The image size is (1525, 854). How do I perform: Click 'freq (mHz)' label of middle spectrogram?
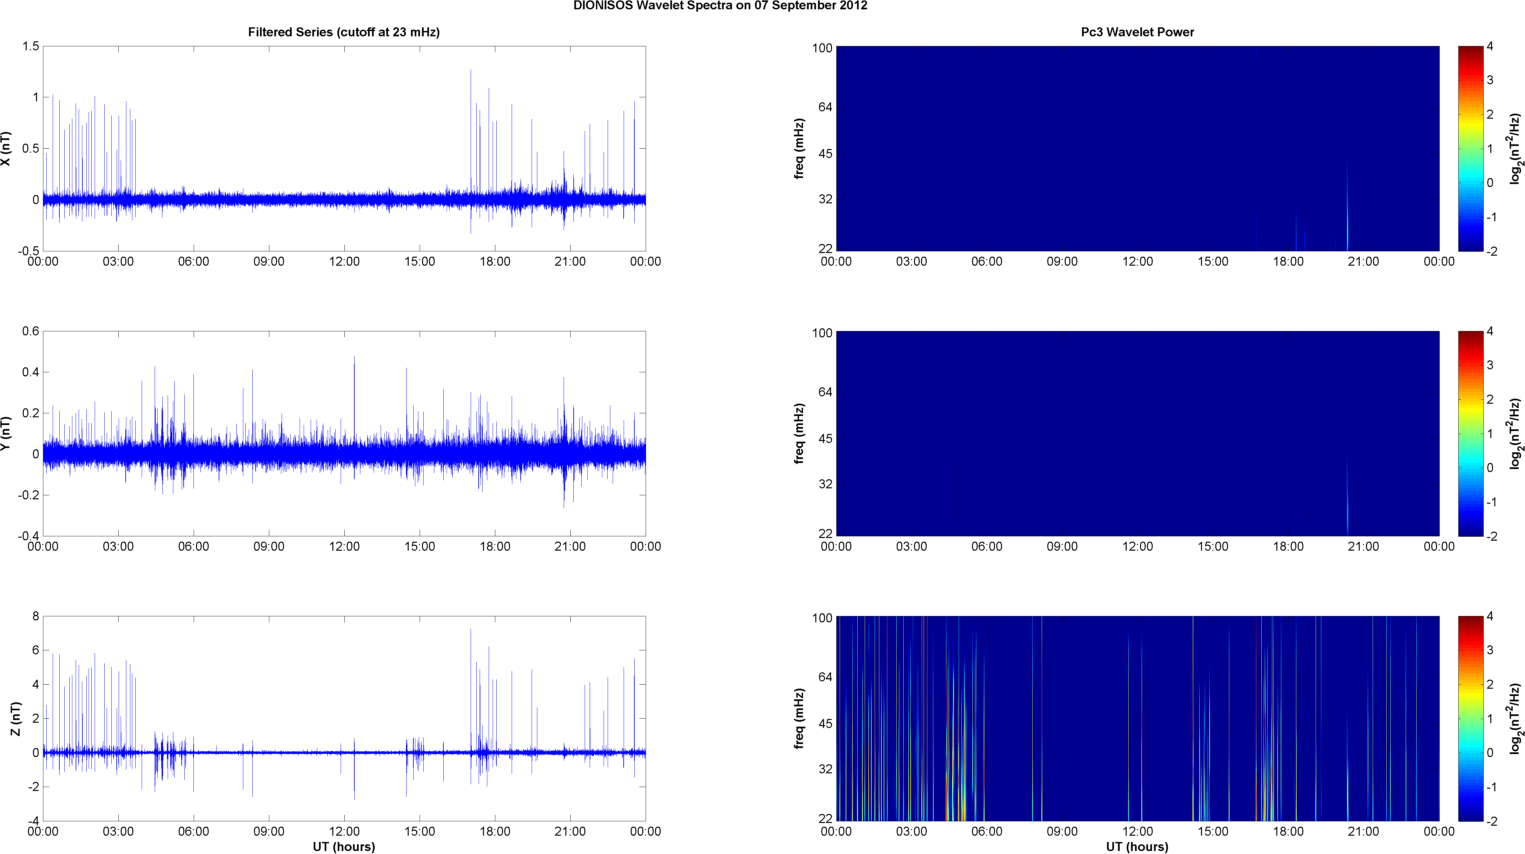(800, 434)
